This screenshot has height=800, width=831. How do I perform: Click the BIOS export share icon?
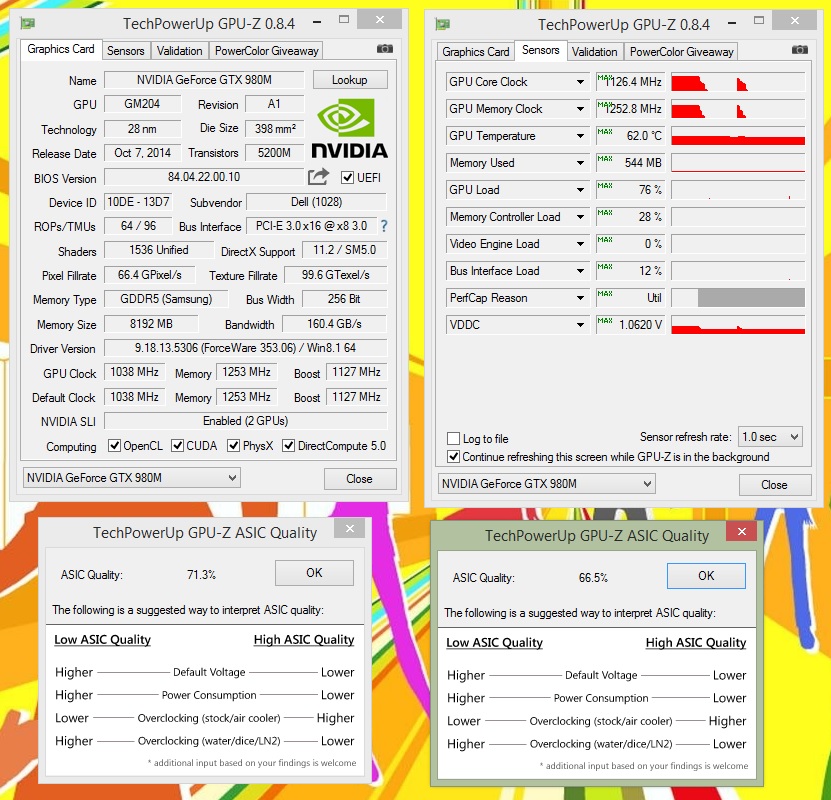[319, 176]
